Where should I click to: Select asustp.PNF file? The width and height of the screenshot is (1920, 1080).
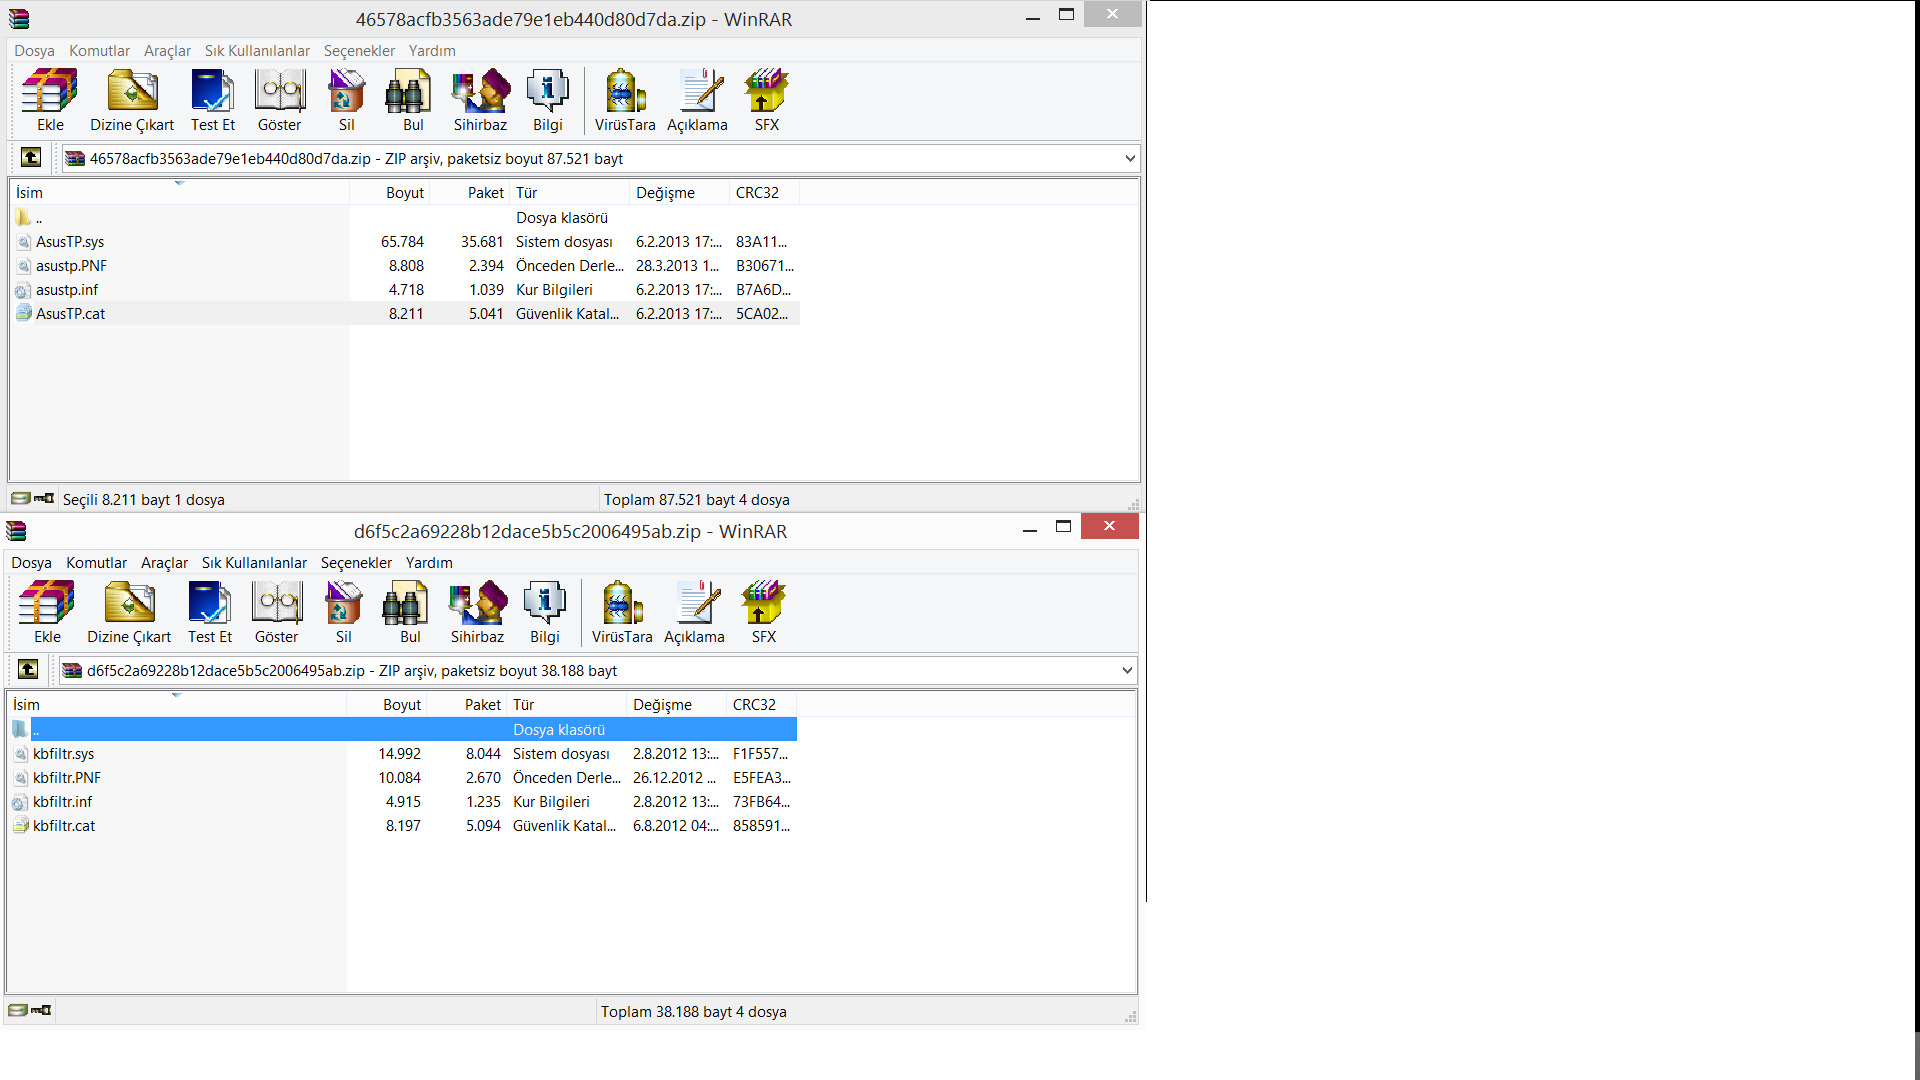[x=405, y=266]
